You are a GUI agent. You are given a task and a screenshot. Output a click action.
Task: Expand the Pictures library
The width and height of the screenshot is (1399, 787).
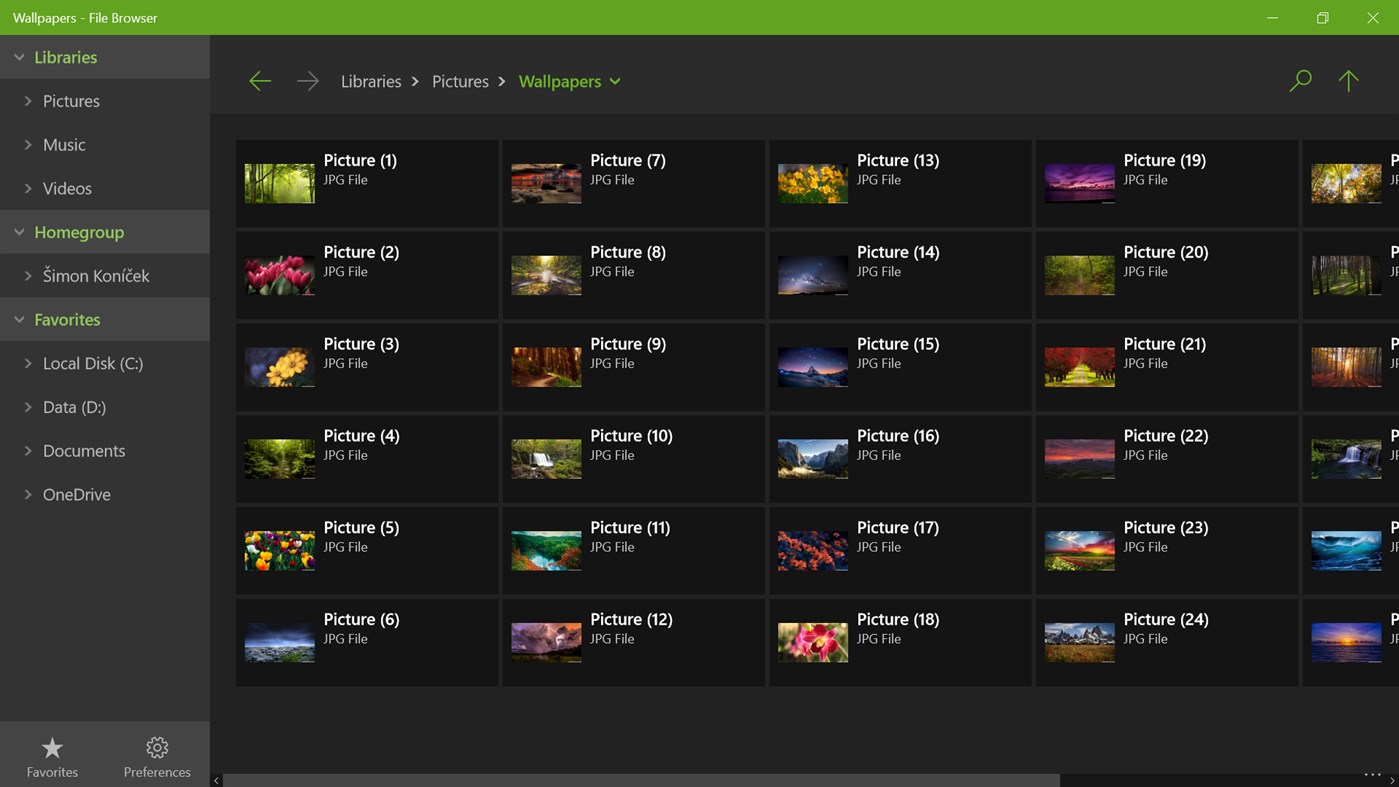tap(28, 101)
